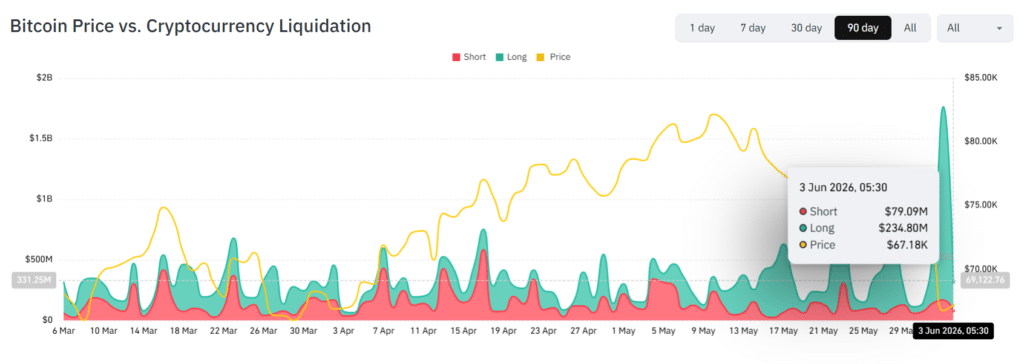Click the Long label in the tooltip
Screen dimensions: 1024x364
822,228
